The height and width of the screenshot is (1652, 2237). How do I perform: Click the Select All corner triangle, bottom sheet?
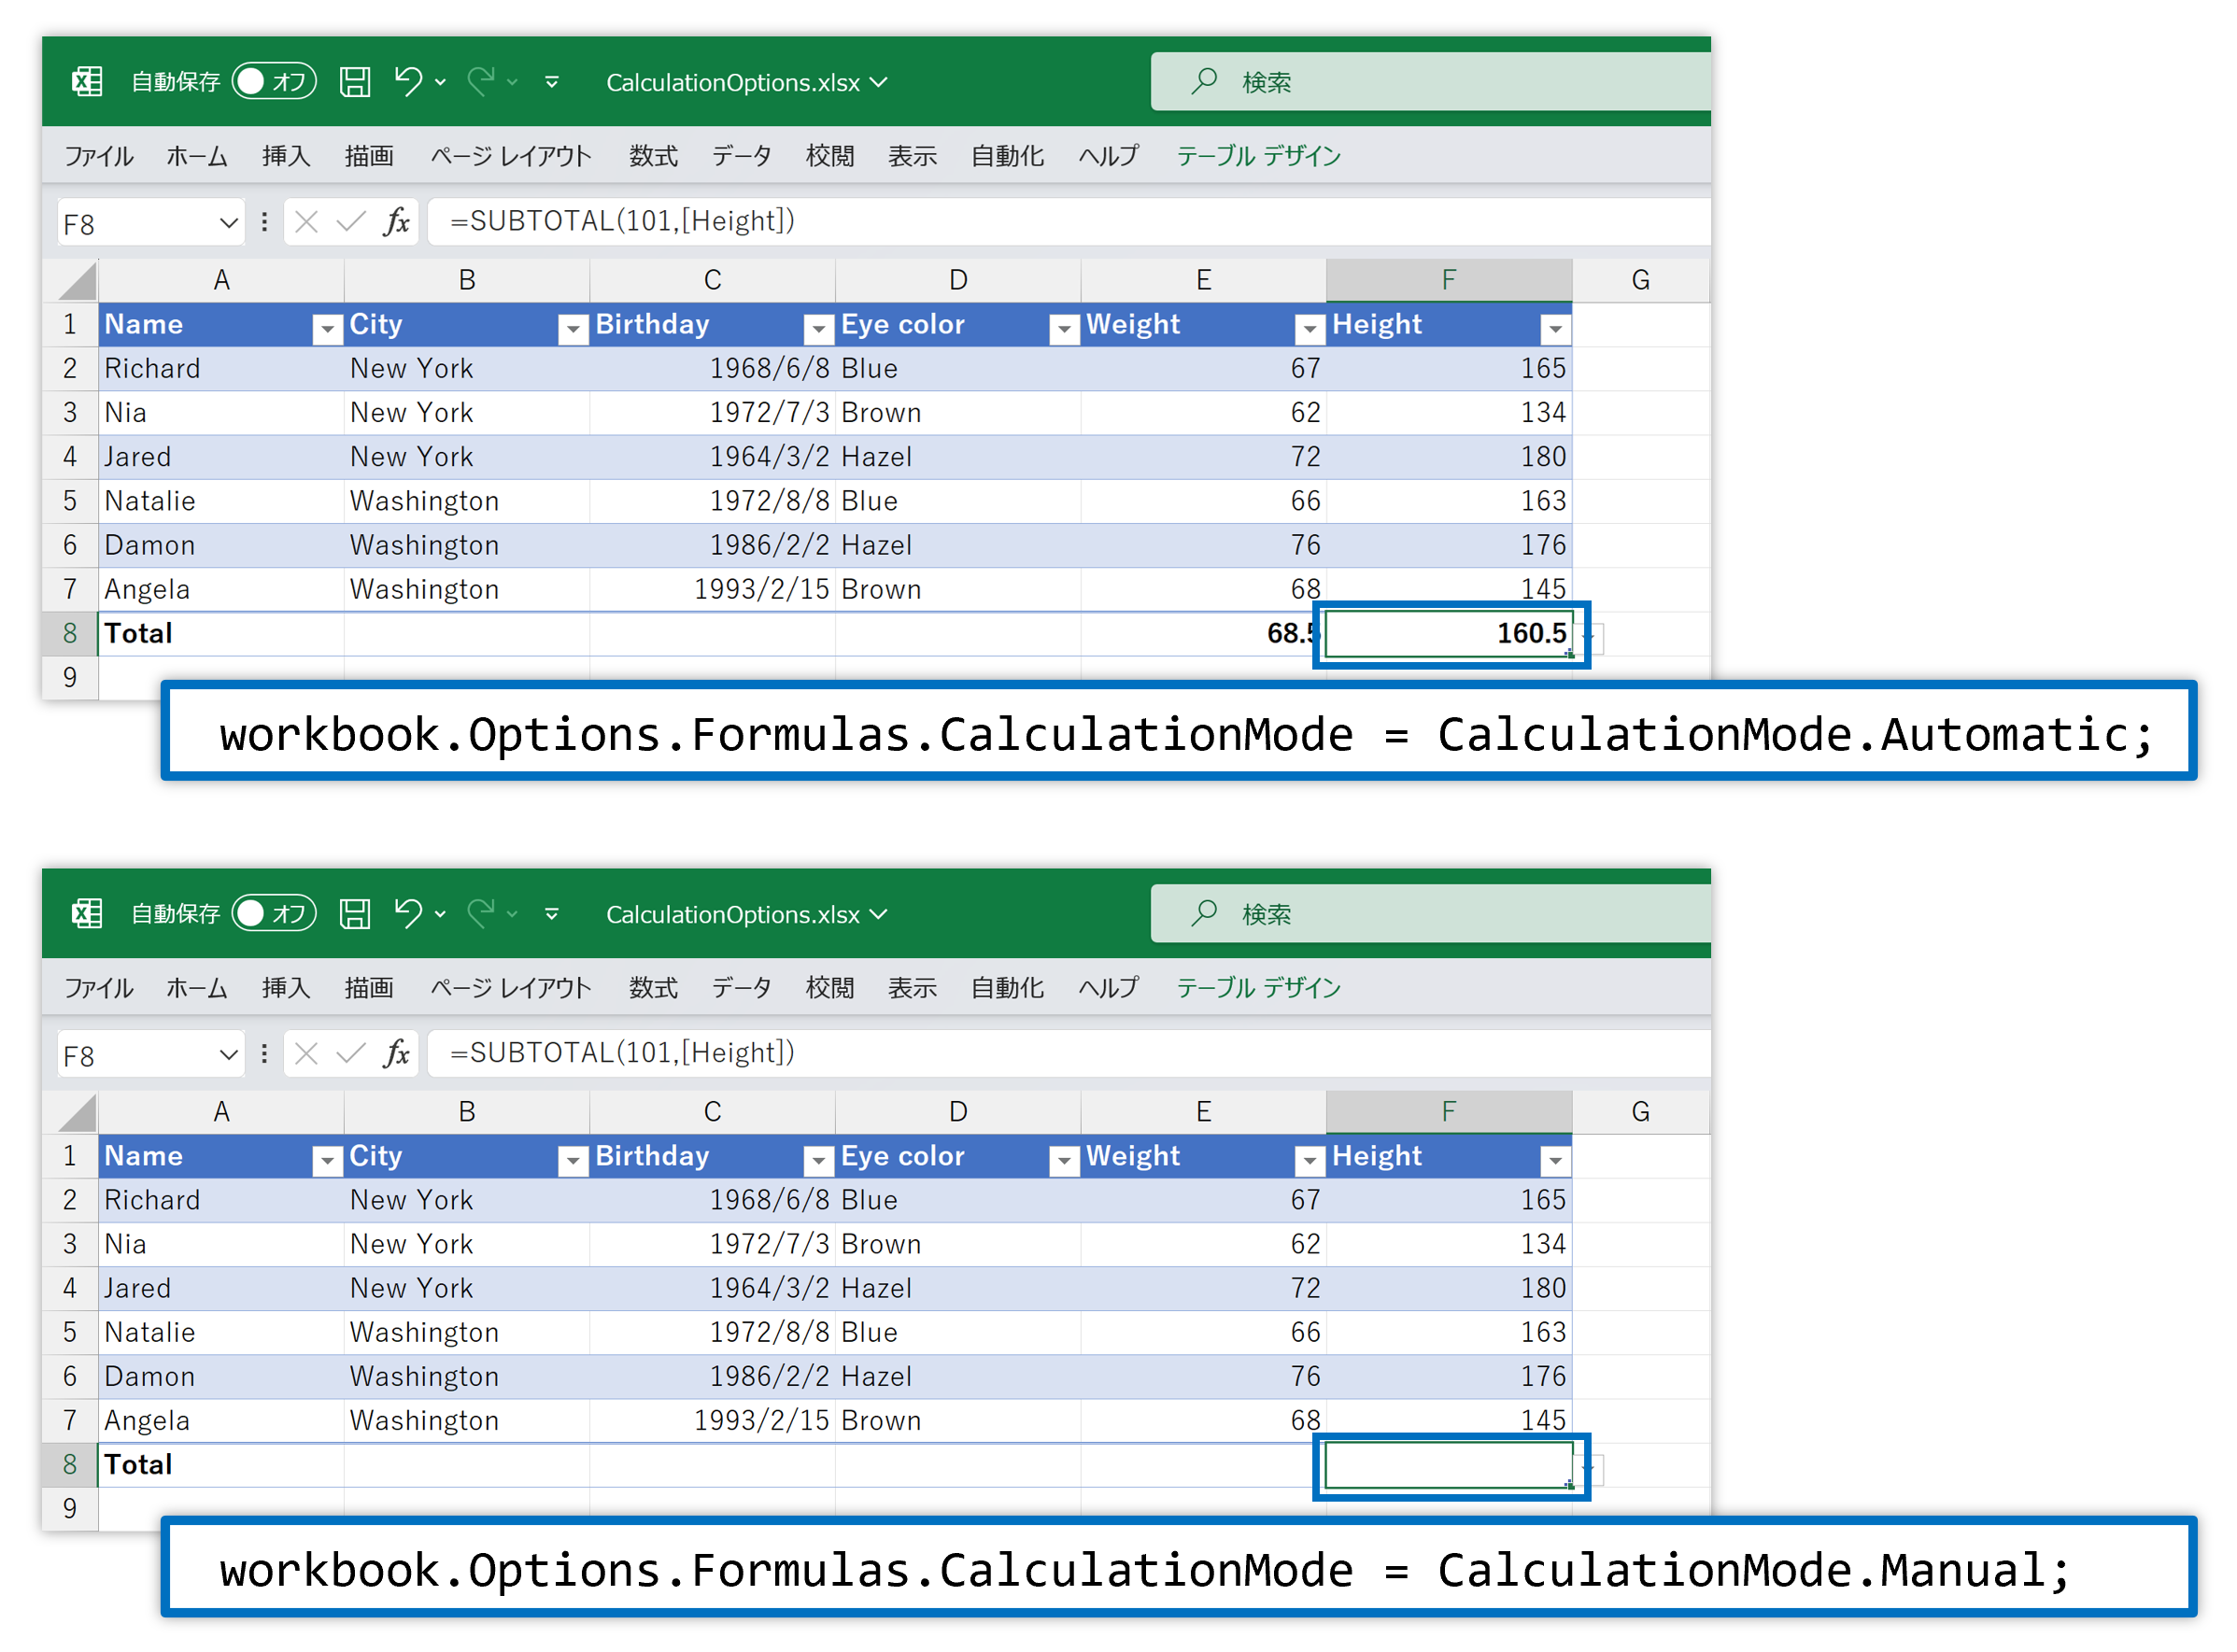pos(77,1113)
